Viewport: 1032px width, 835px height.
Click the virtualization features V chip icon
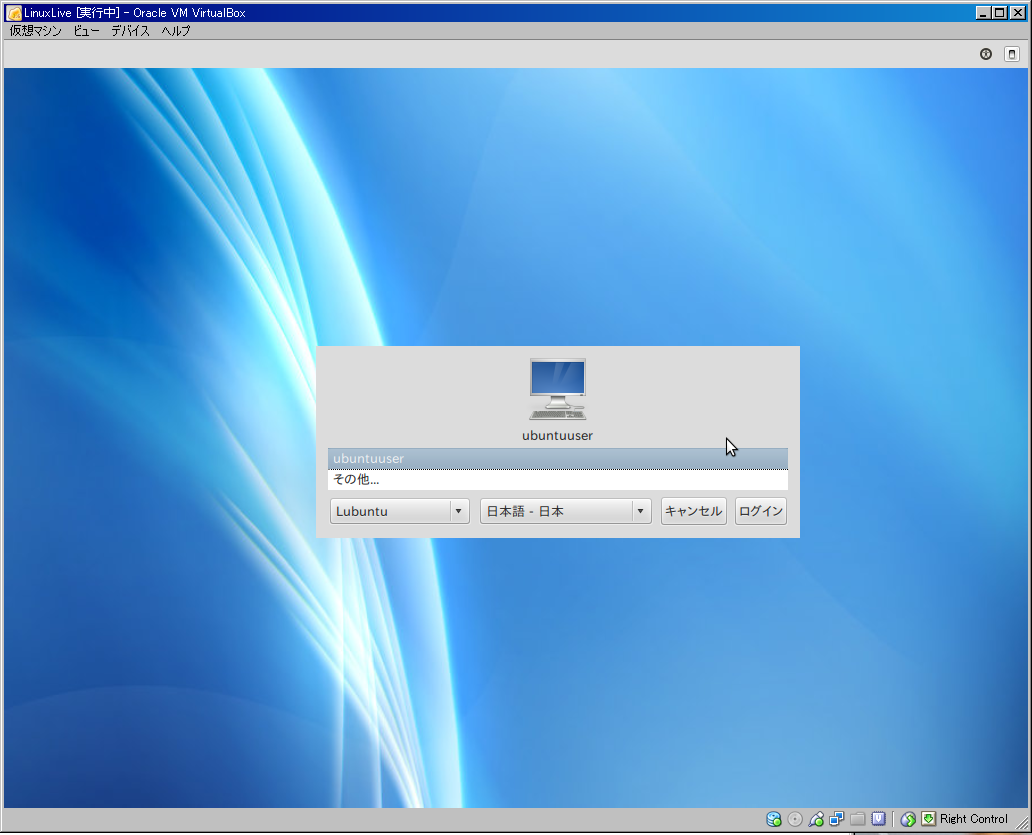879,819
